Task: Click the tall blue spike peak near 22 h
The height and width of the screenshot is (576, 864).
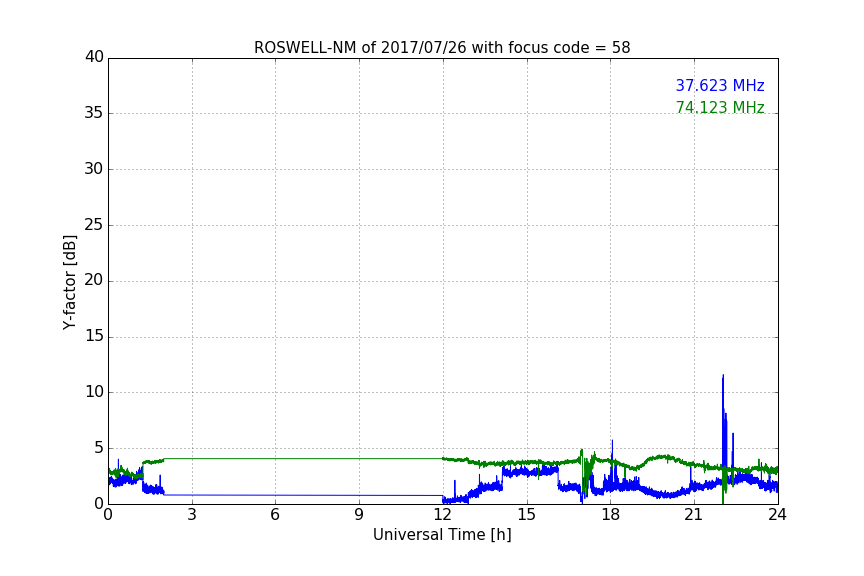Action: click(x=723, y=376)
